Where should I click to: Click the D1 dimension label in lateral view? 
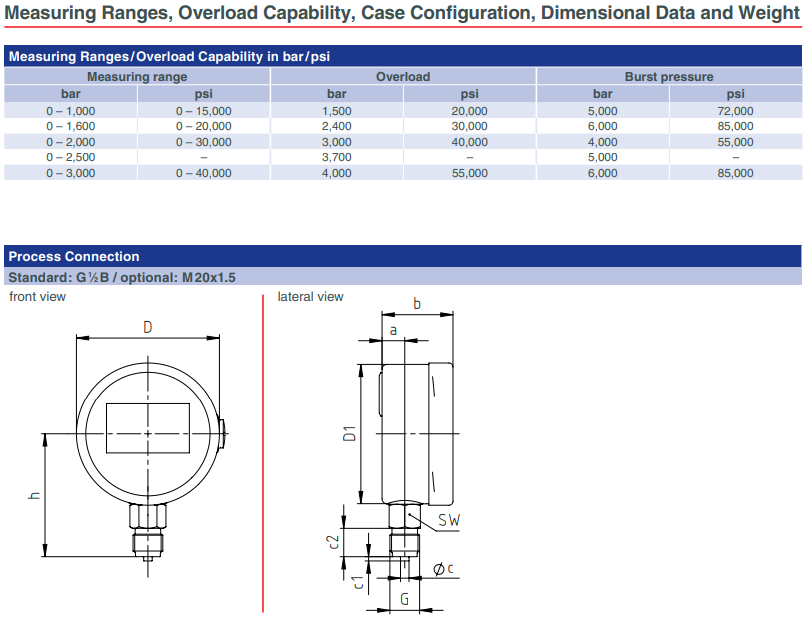350,434
